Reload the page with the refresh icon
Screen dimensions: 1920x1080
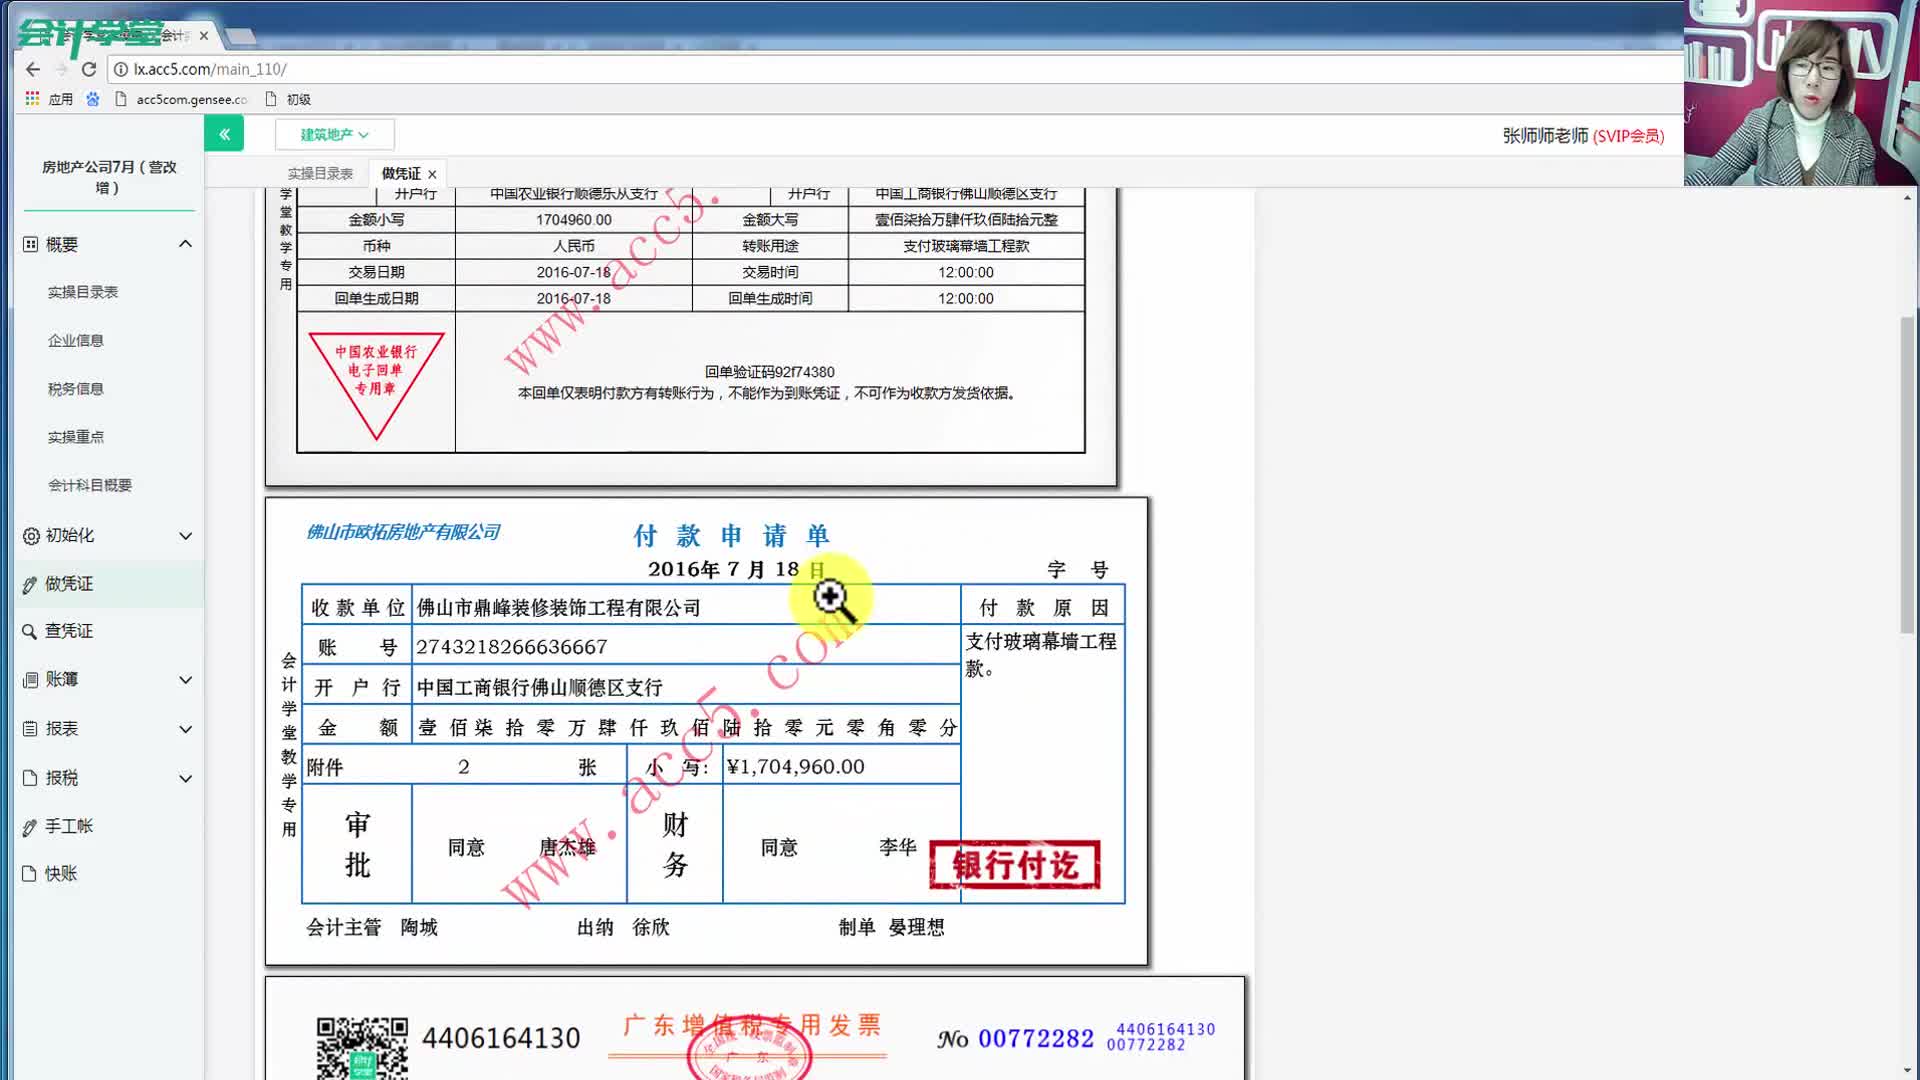(89, 69)
